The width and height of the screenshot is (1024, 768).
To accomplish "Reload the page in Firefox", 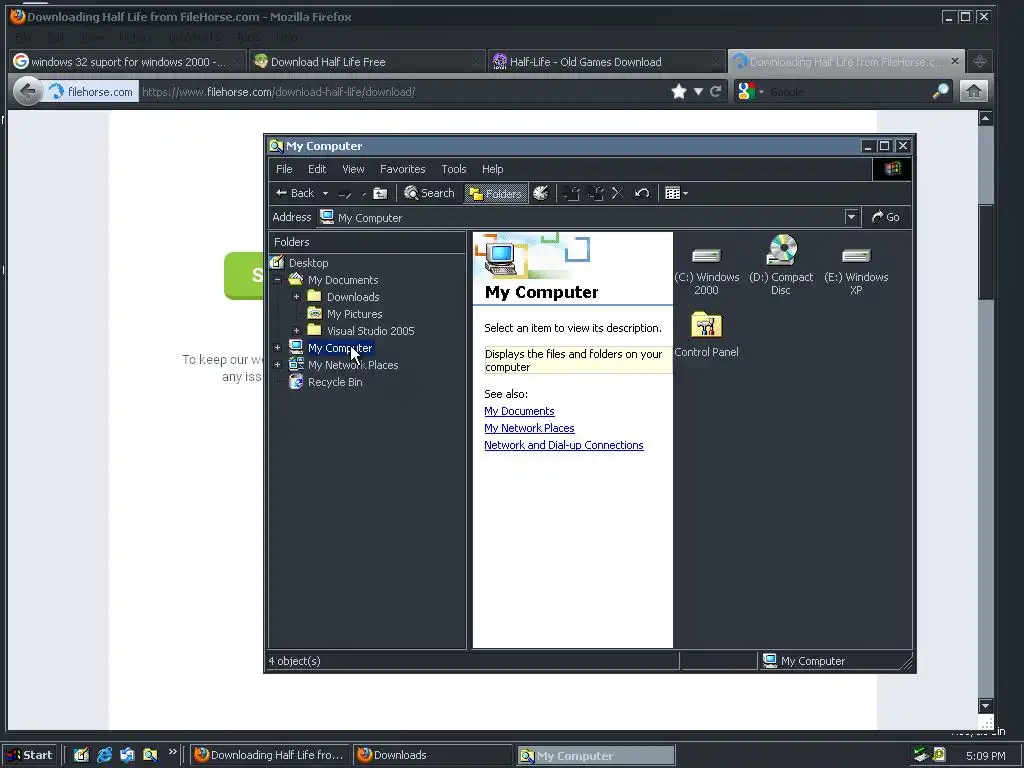I will tap(716, 91).
